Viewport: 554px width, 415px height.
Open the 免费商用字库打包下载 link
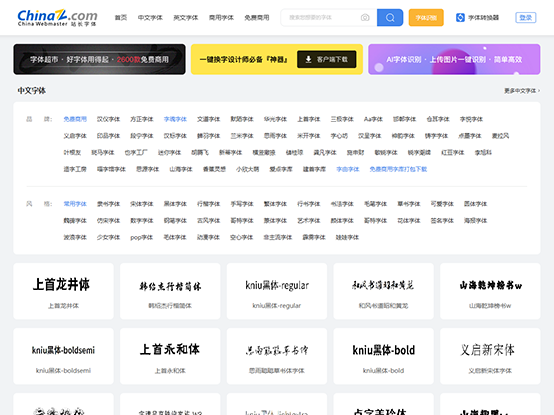pos(398,169)
